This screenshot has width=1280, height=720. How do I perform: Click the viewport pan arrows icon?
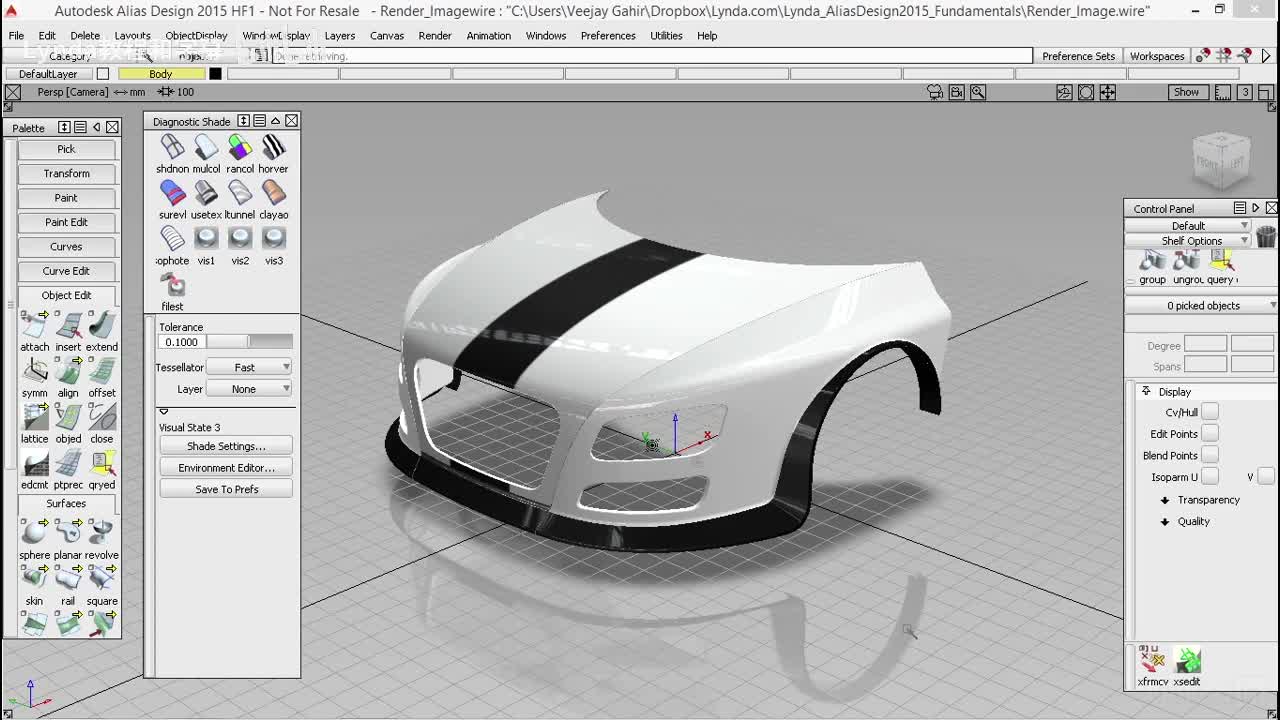[x=1108, y=92]
